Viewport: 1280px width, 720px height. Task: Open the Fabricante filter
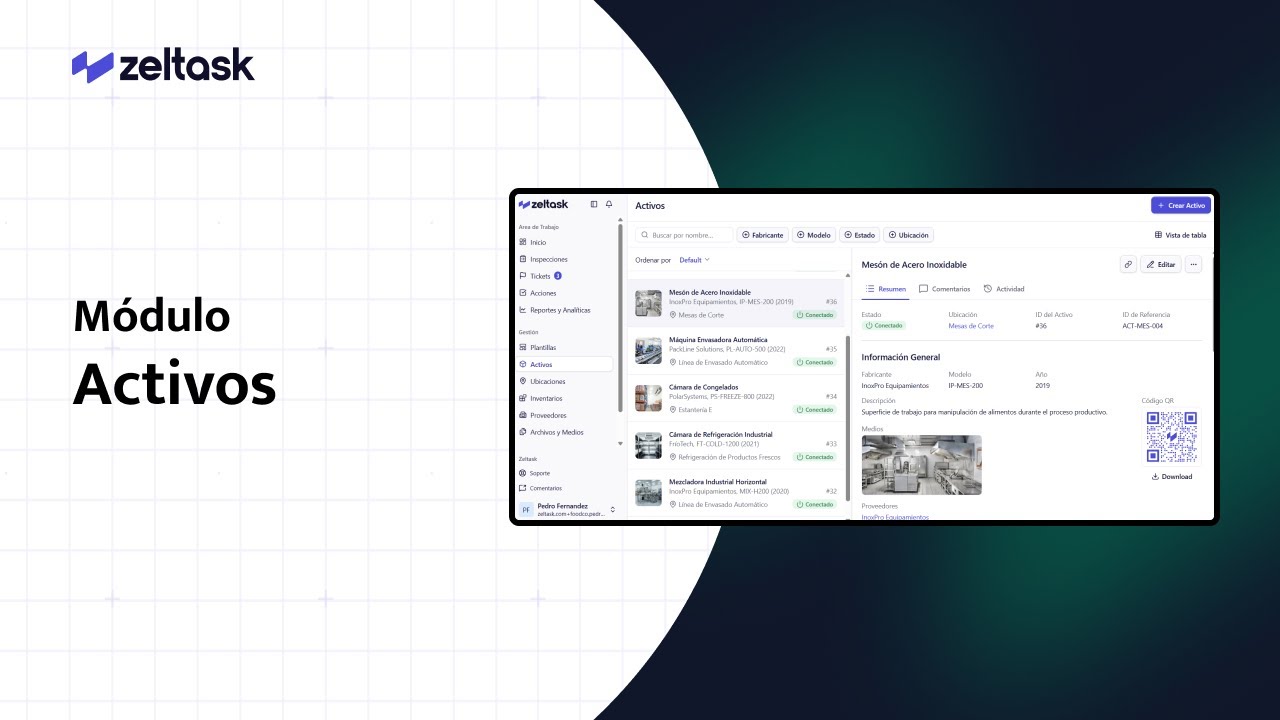pyautogui.click(x=763, y=235)
